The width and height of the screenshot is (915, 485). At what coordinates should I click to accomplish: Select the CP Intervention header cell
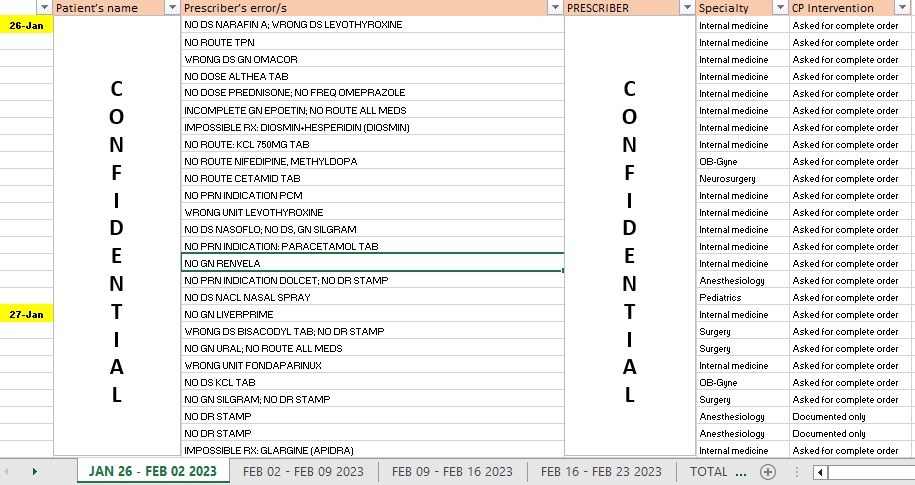point(850,8)
